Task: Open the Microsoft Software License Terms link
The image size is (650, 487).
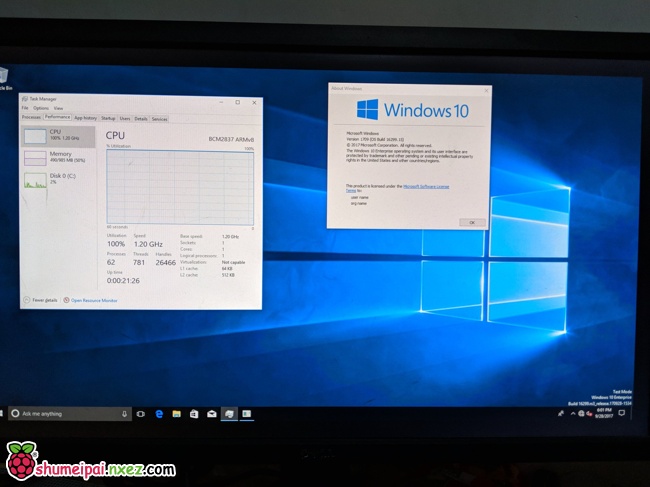Action: tap(426, 187)
